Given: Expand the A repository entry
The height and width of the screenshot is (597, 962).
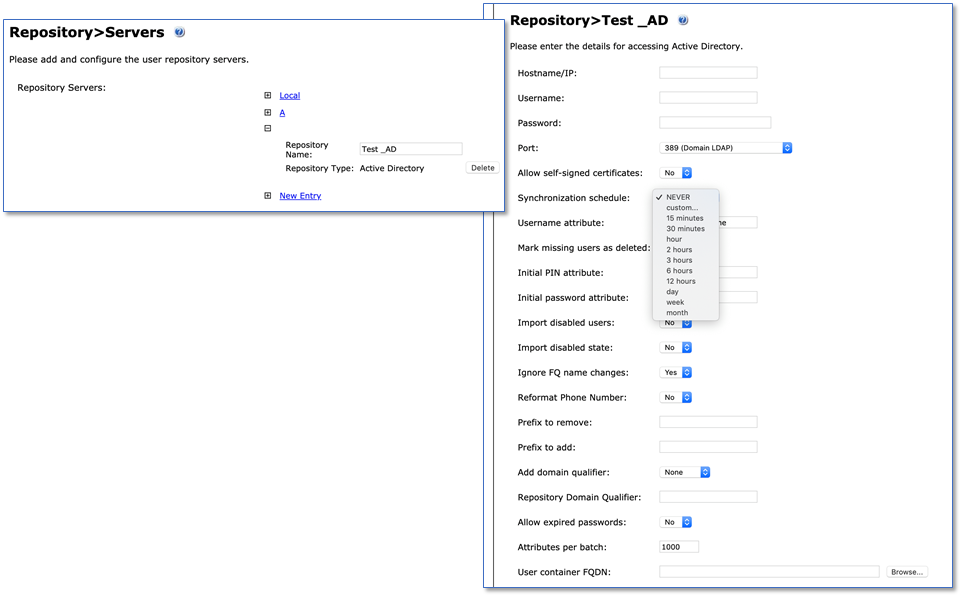Looking at the screenshot, I should coord(267,113).
